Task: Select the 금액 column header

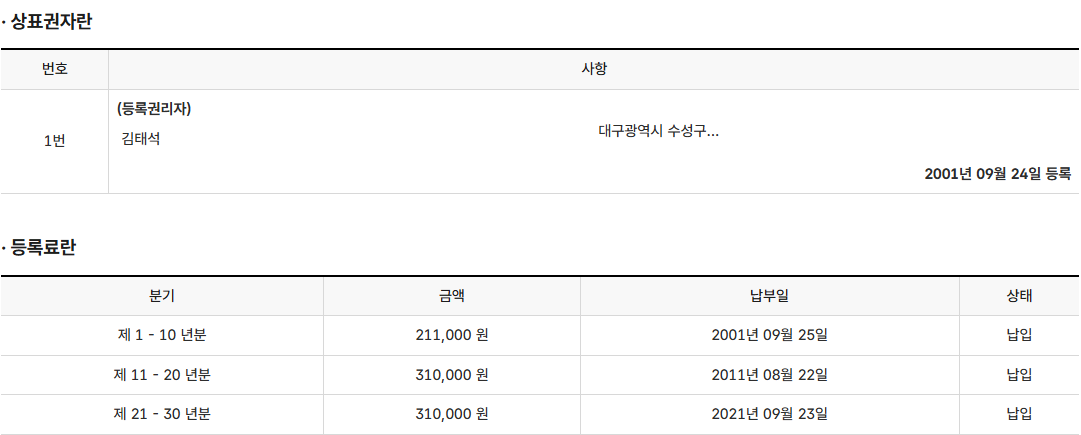Action: click(452, 296)
